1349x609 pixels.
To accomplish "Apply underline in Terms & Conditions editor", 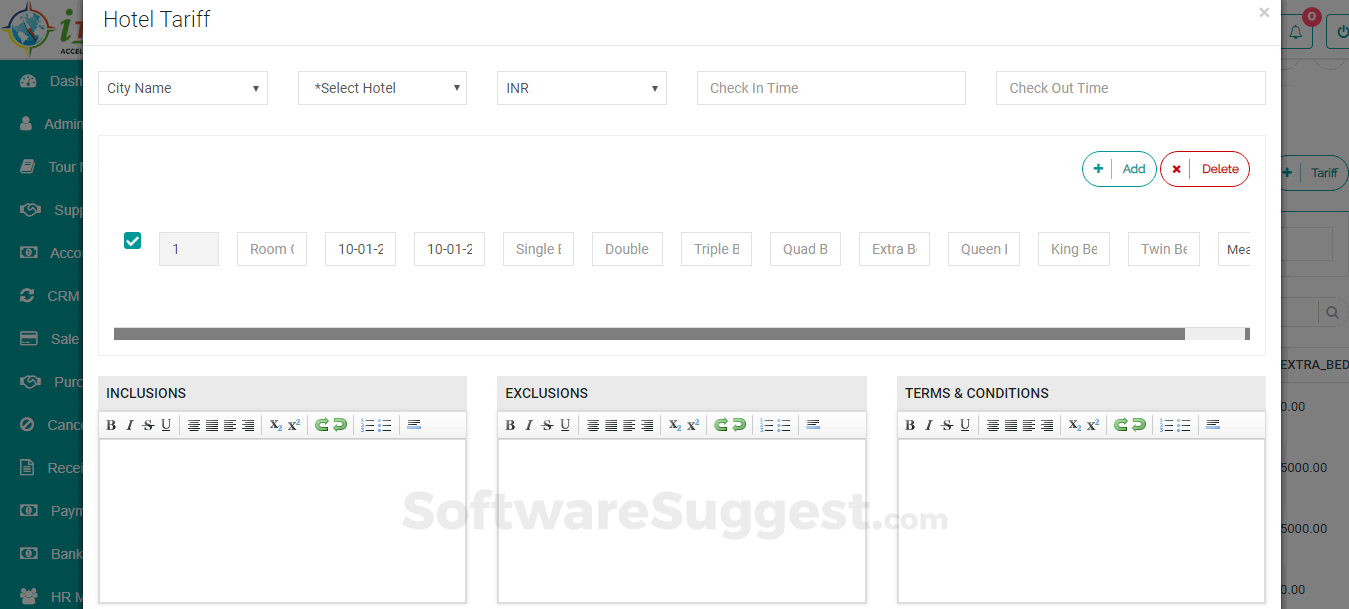I will (965, 425).
